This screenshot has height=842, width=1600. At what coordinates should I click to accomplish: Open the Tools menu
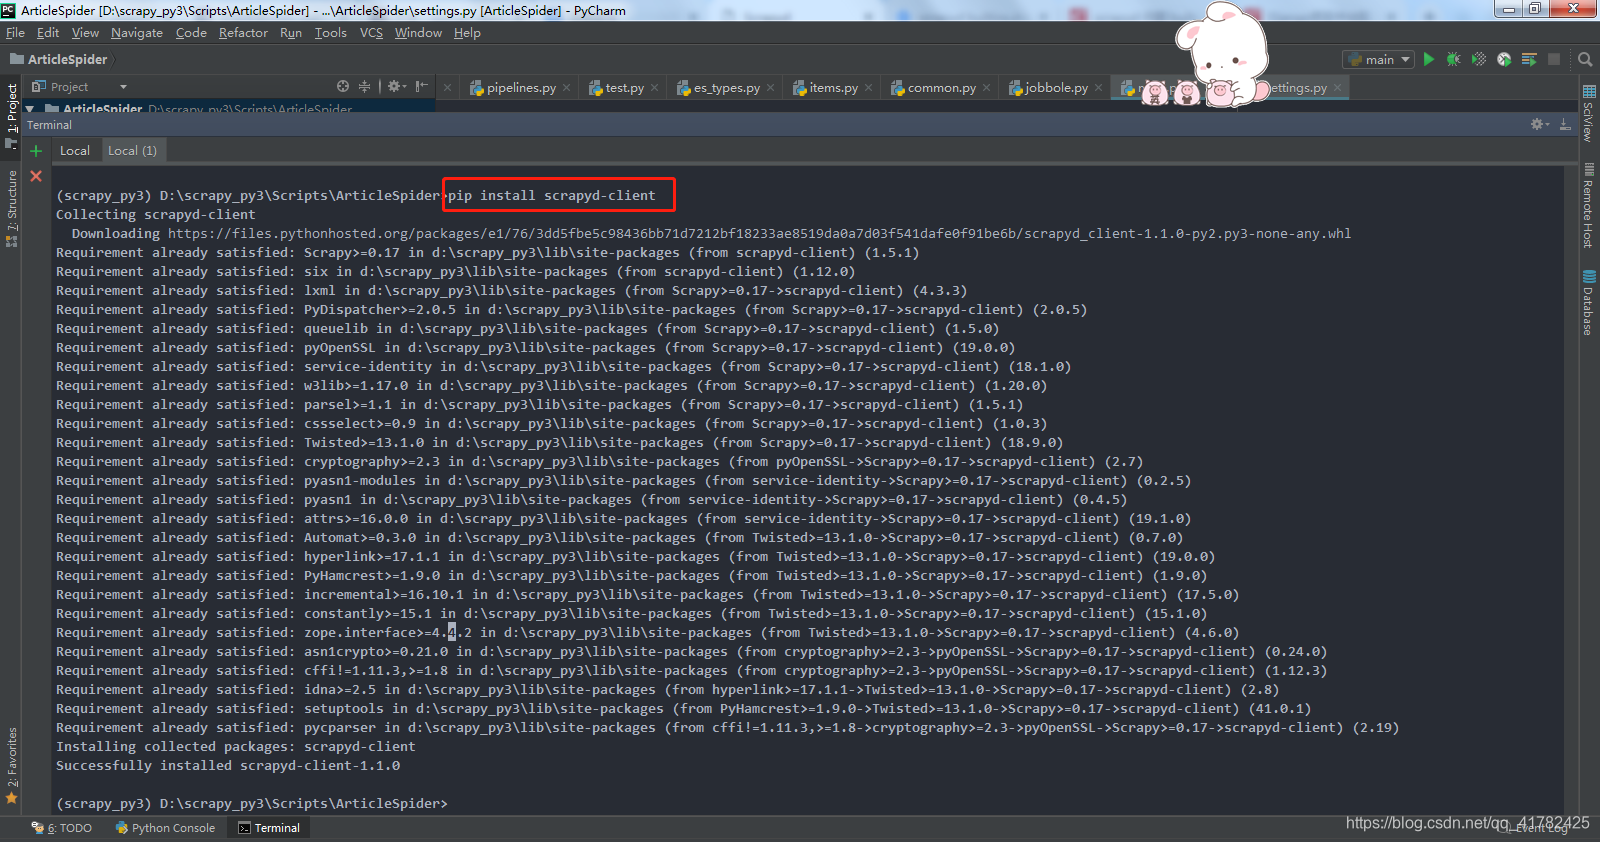pos(331,33)
